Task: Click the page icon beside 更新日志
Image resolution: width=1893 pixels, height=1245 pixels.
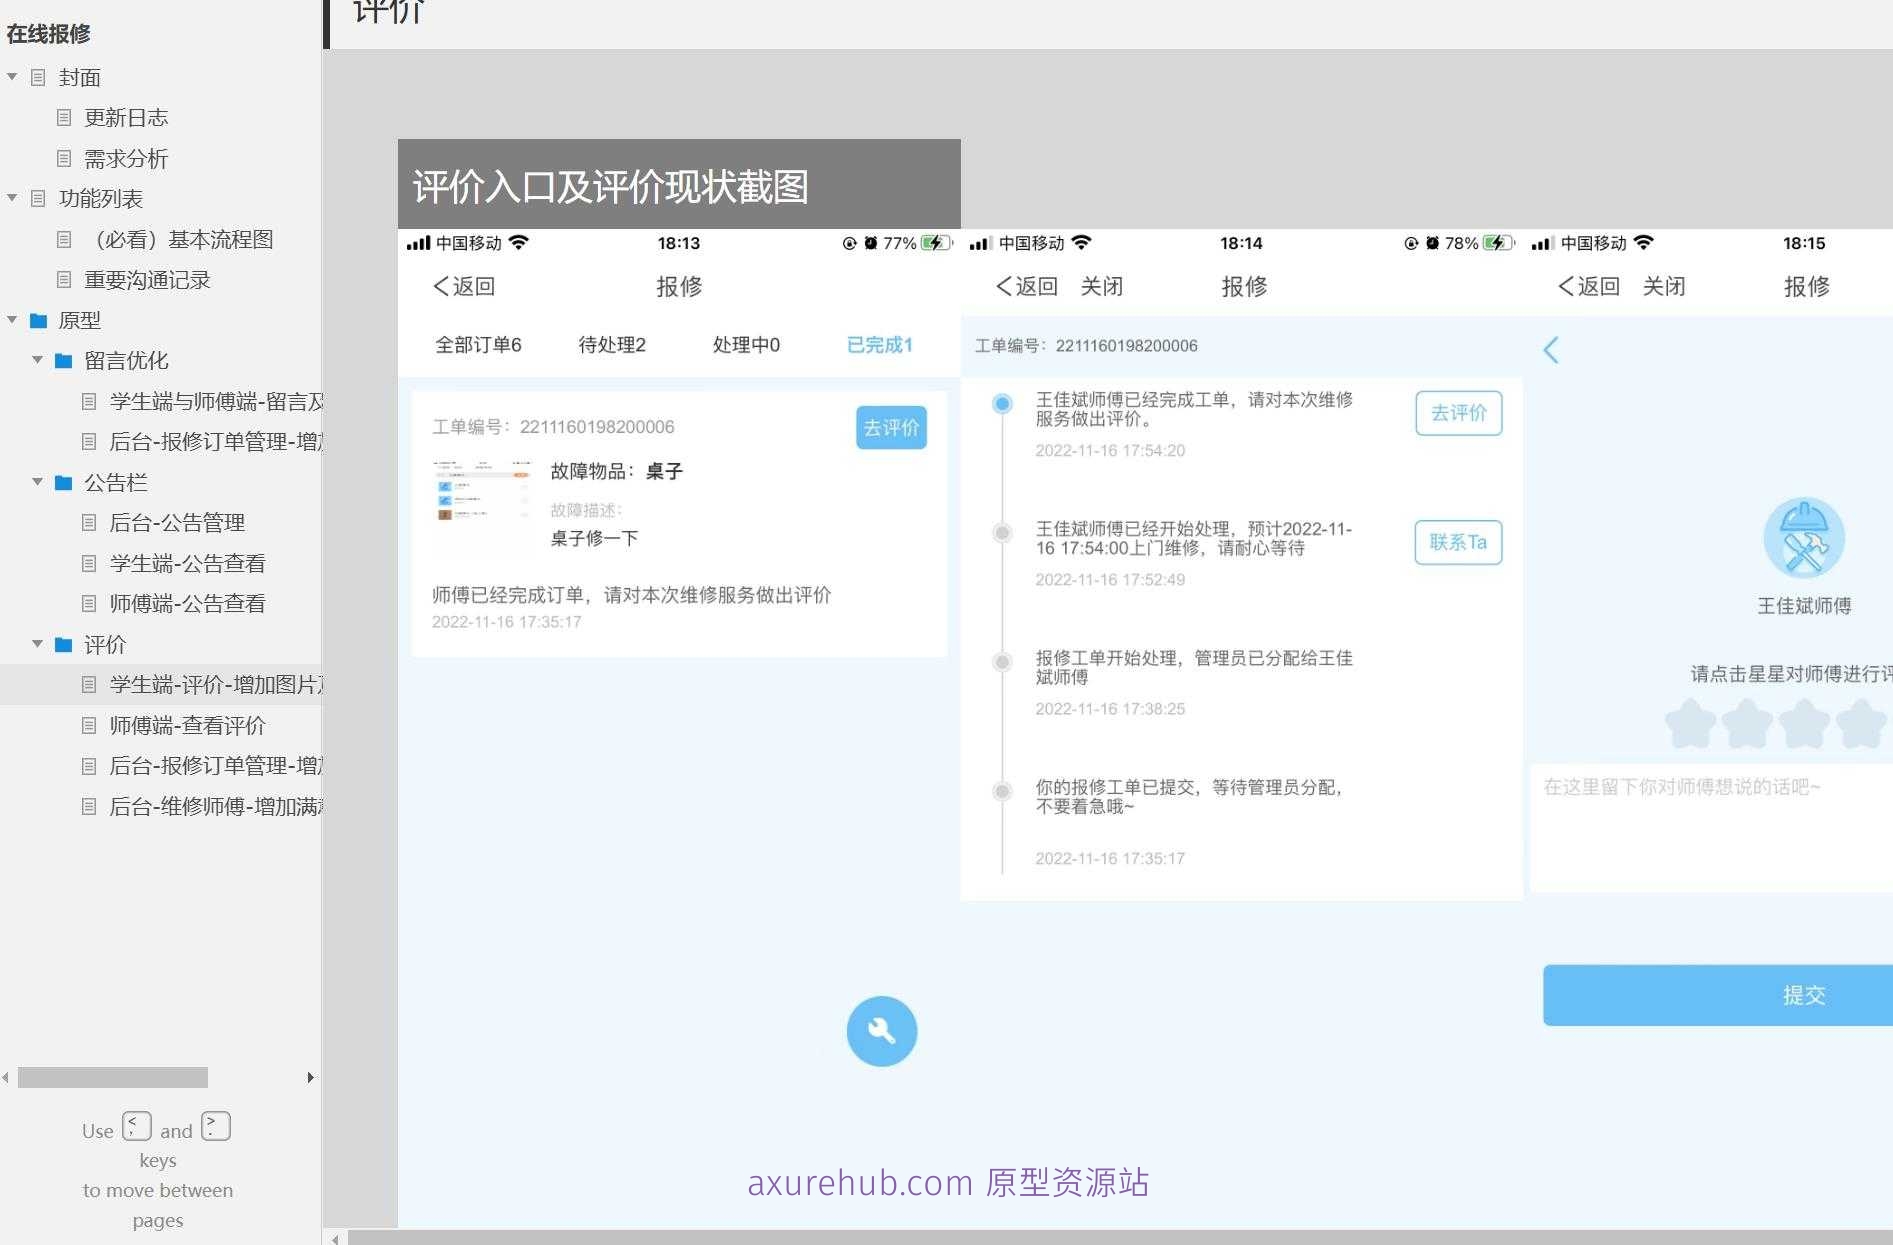Action: [62, 118]
